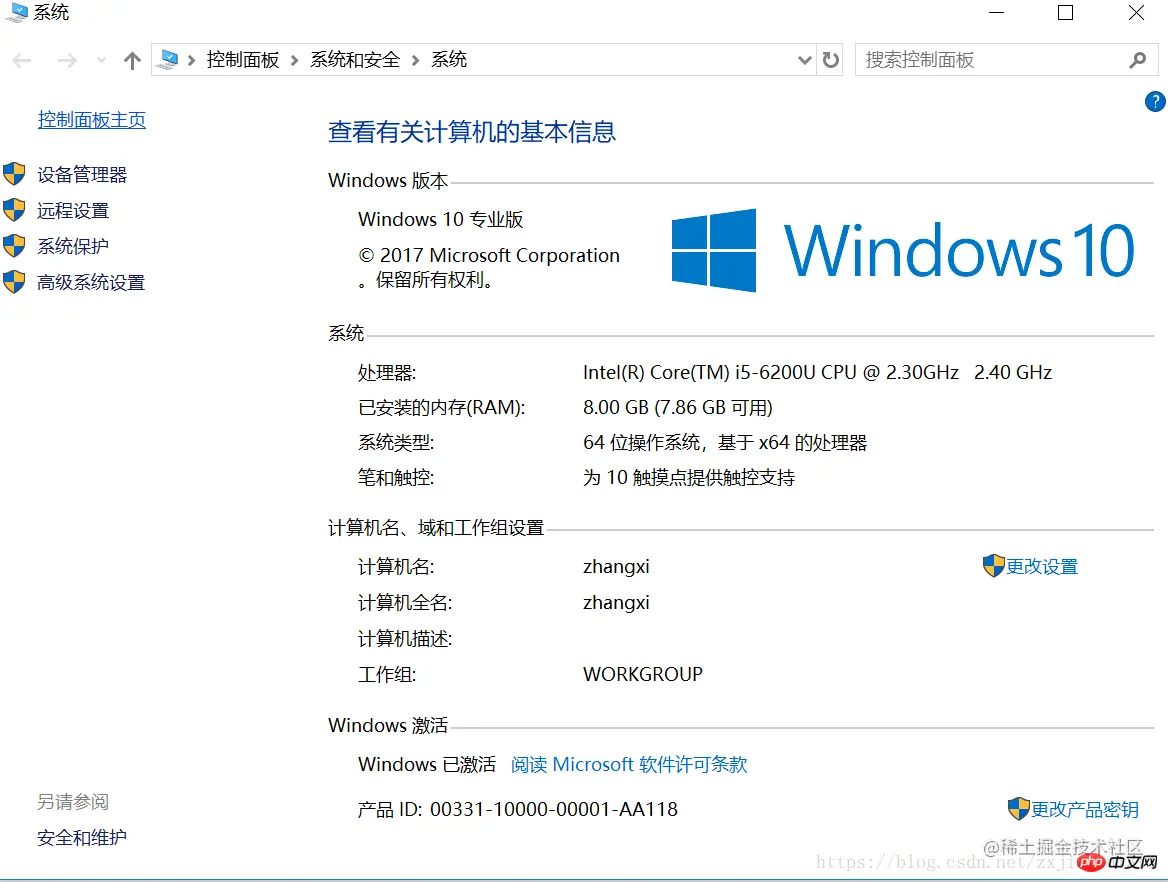Open 高级系统设置 via its shield icon
1168x882 pixels.
coord(14,282)
